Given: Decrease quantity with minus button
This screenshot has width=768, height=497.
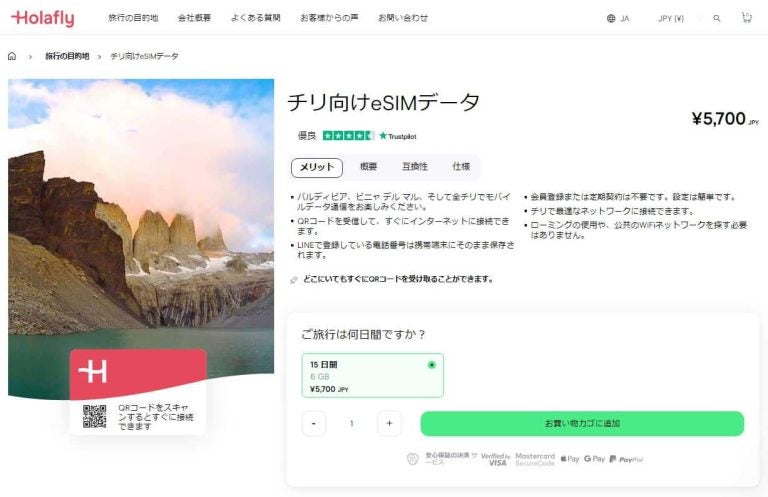Looking at the screenshot, I should pyautogui.click(x=314, y=424).
